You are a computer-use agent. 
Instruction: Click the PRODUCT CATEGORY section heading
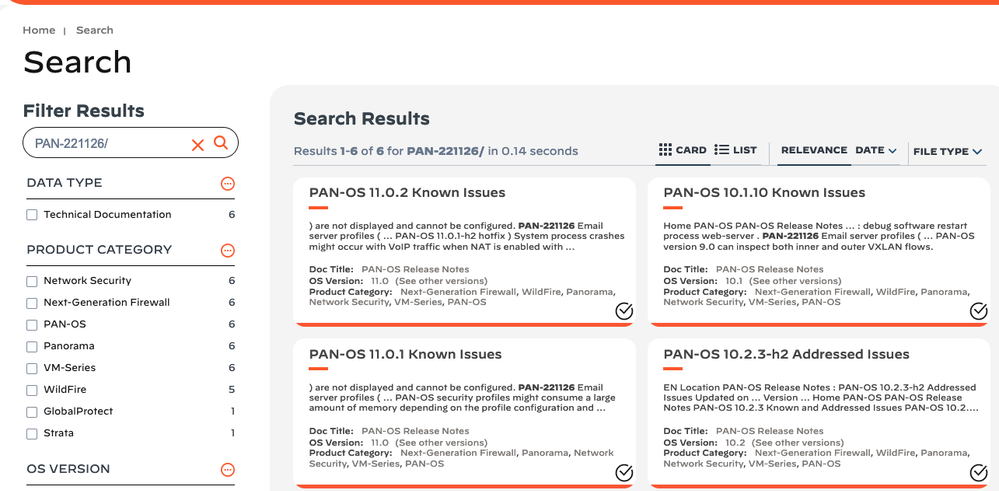[x=99, y=250]
